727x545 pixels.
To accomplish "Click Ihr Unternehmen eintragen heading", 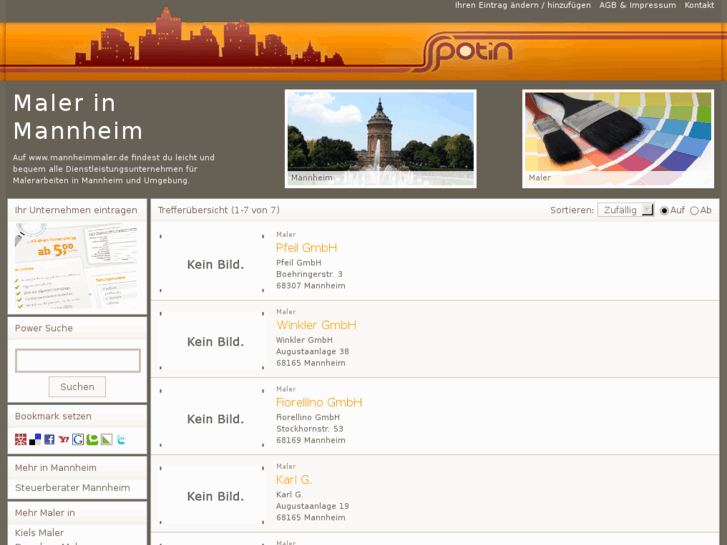I will pos(76,210).
